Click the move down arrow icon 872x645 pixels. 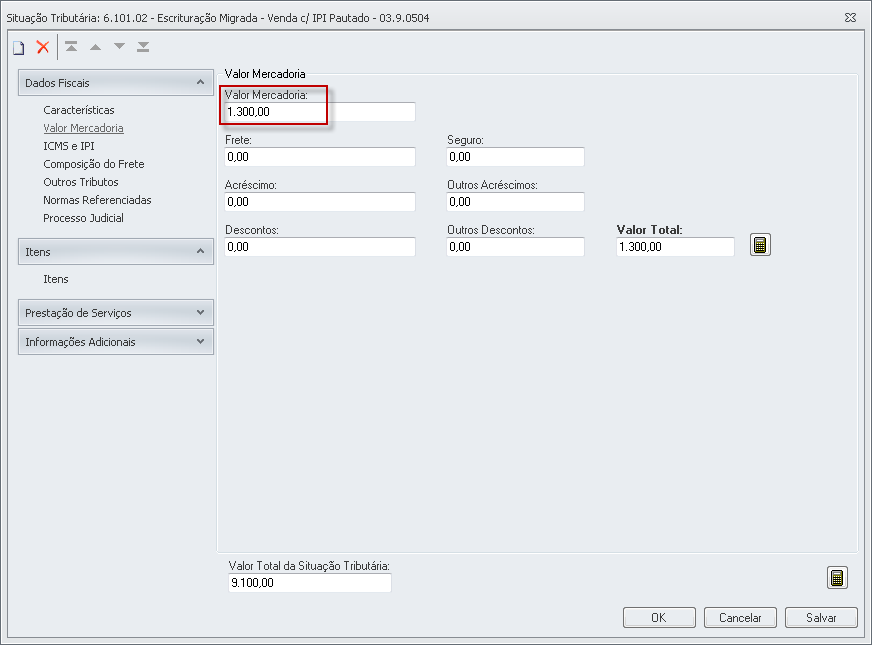[119, 47]
